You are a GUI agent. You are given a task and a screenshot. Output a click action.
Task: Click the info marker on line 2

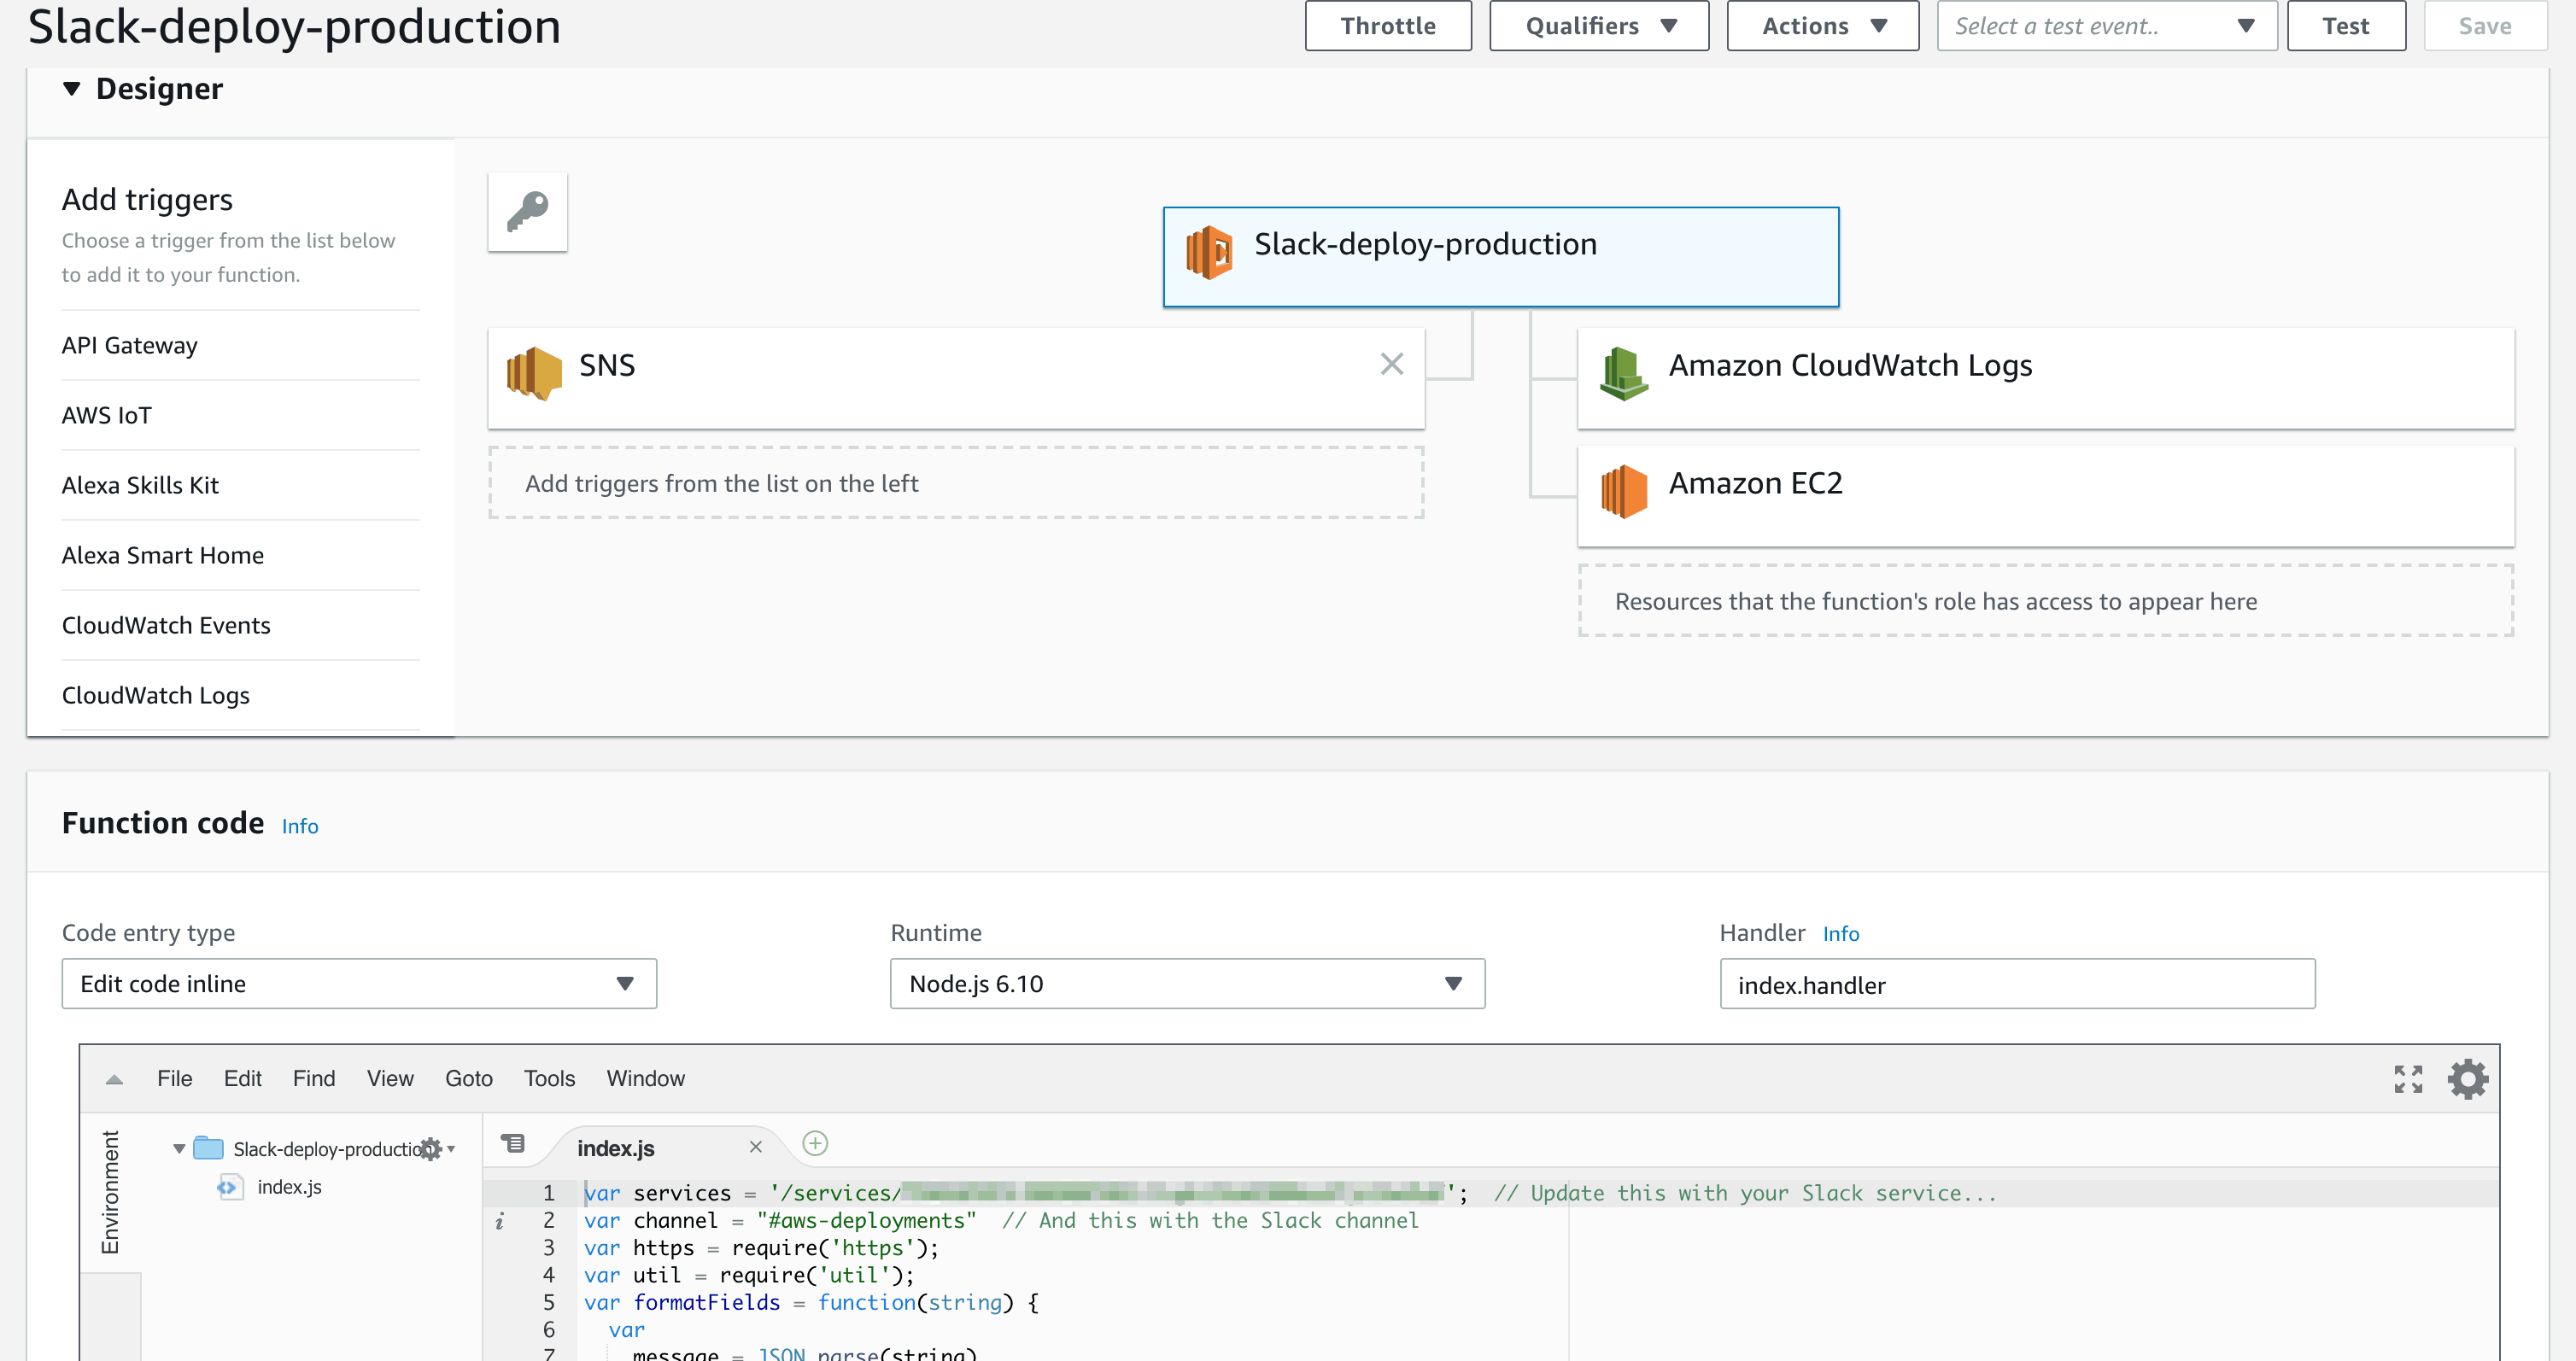(x=499, y=1221)
